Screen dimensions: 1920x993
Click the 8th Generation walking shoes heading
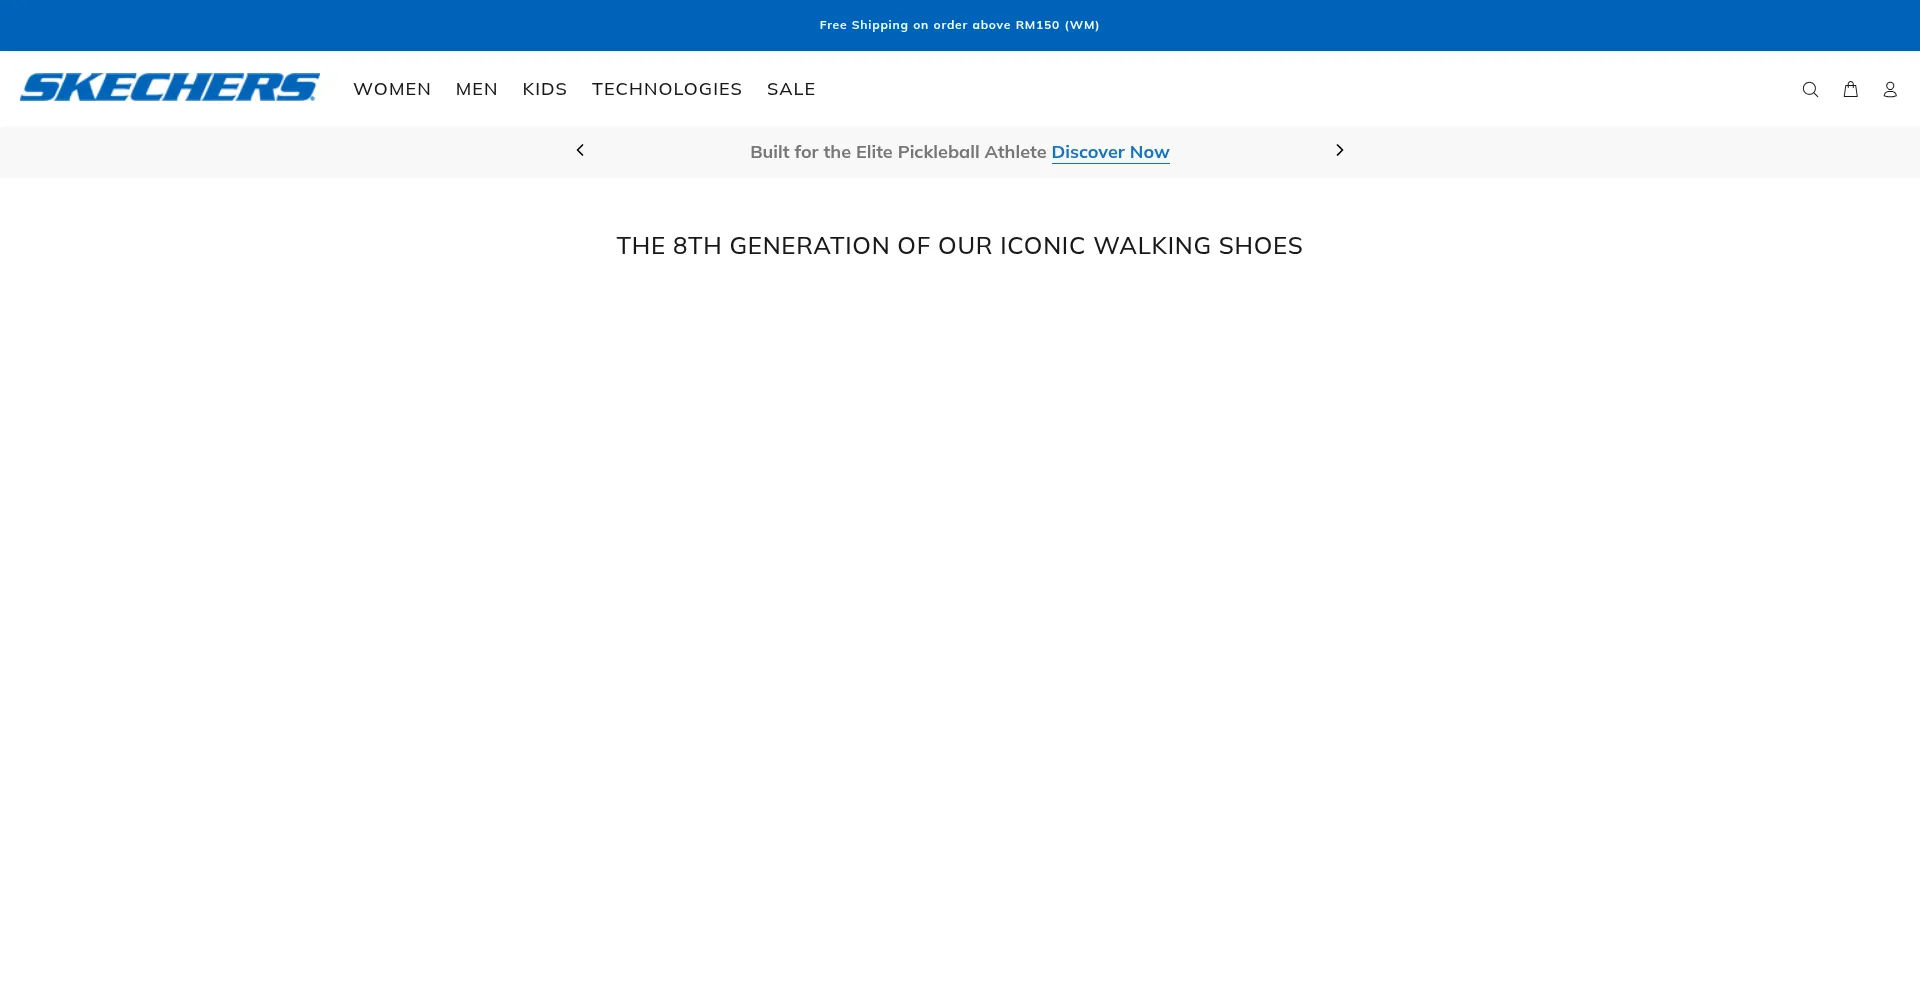point(959,246)
